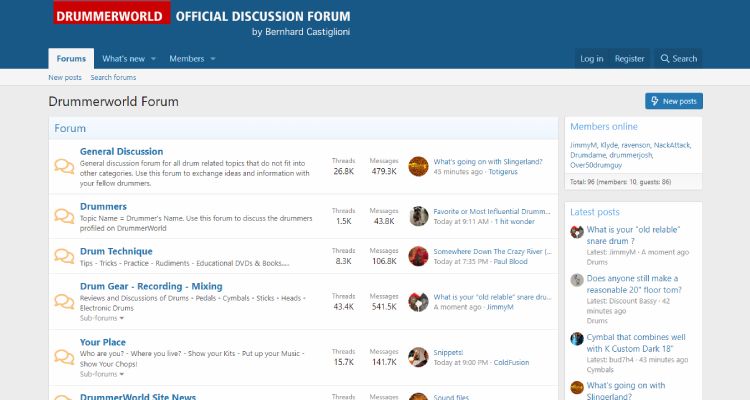Click the New posts sub-navigation link

65,78
